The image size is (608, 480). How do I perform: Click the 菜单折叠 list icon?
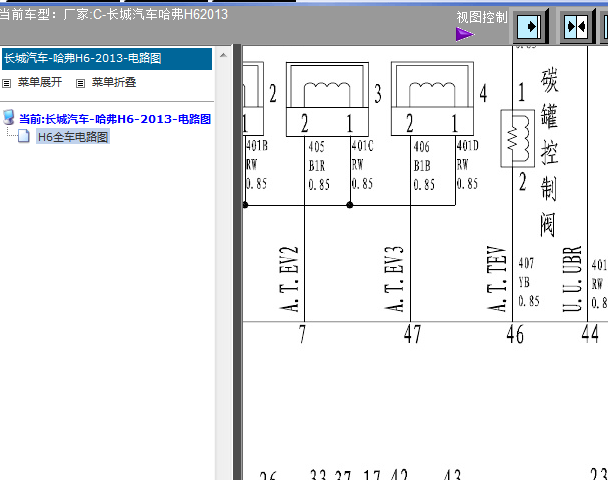[x=80, y=83]
